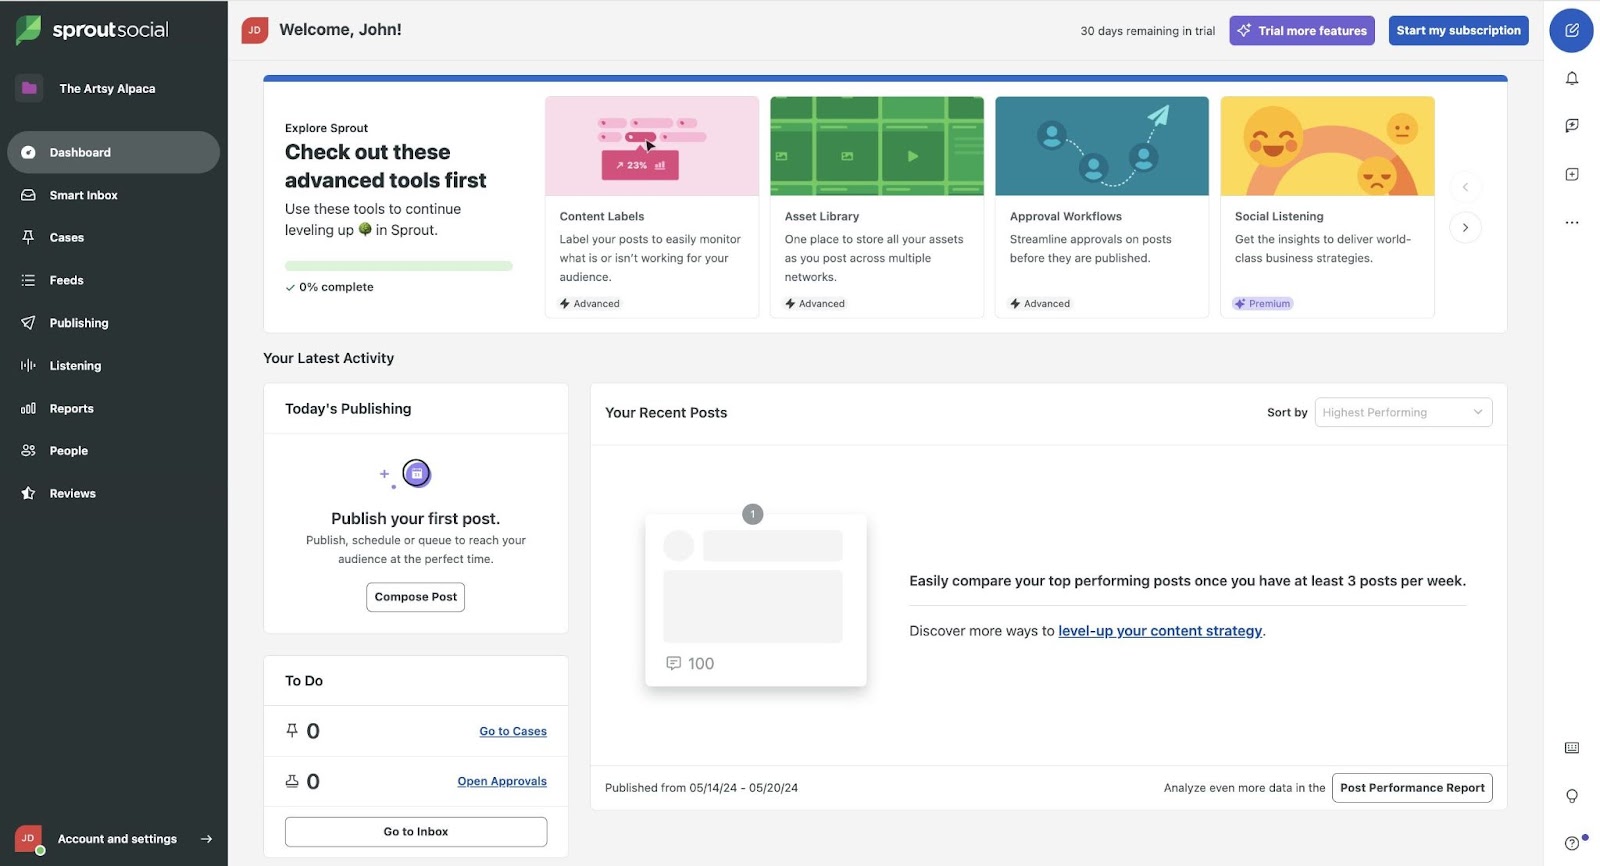Open the Content Labels card image

652,146
